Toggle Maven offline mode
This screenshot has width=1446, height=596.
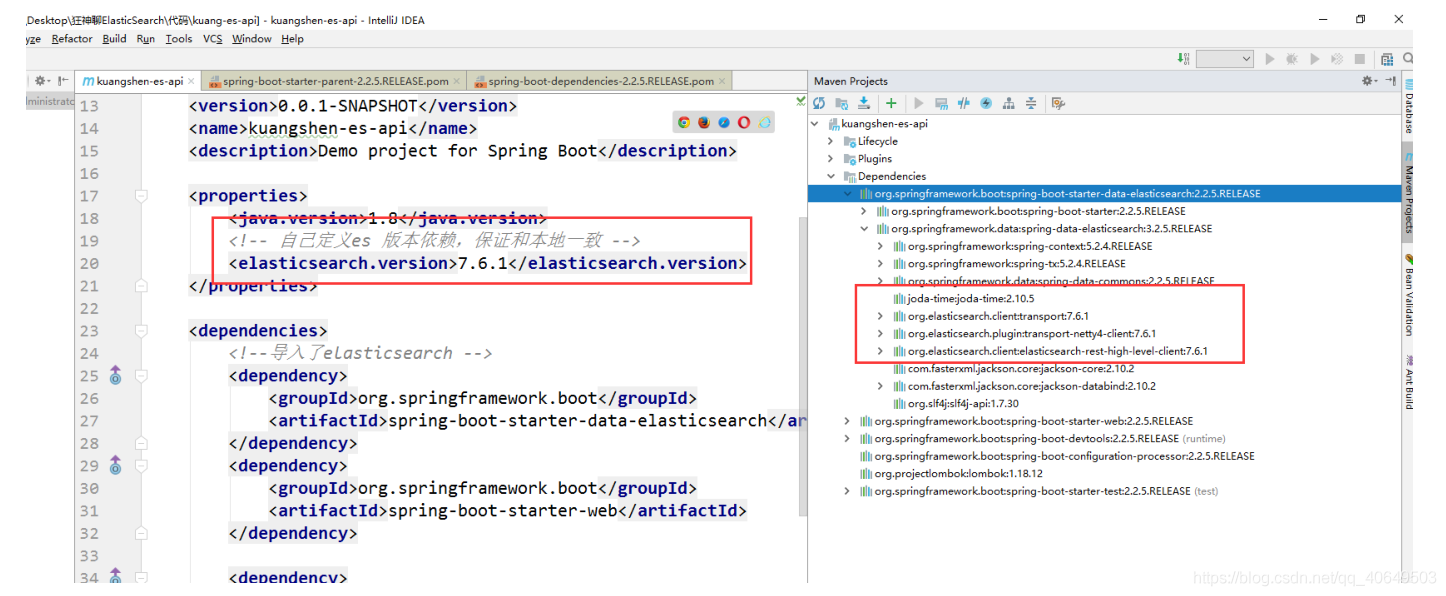pos(964,103)
